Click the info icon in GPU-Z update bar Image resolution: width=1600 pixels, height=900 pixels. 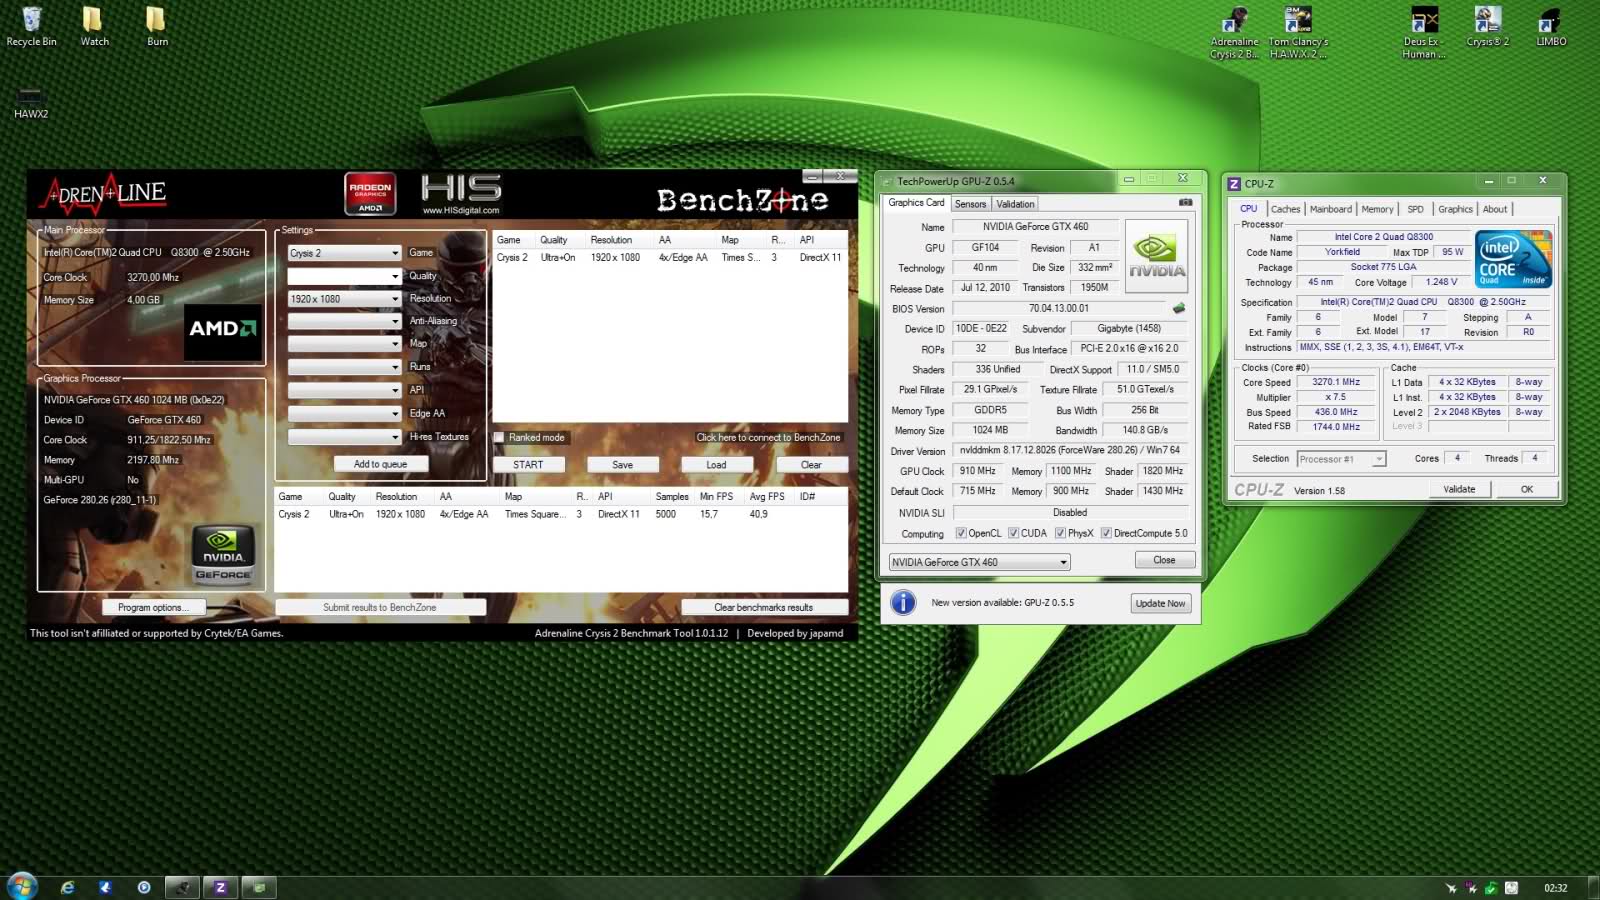tap(903, 602)
